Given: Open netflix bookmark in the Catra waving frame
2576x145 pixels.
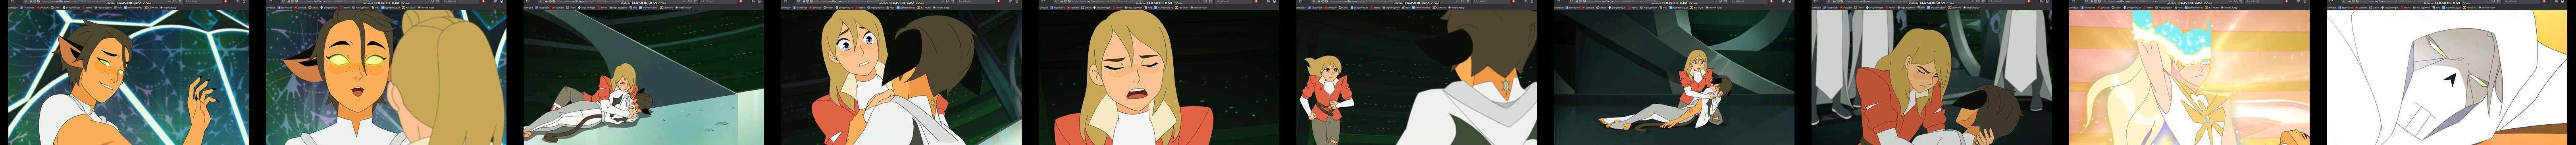Looking at the screenshot, I should pos(87,8).
